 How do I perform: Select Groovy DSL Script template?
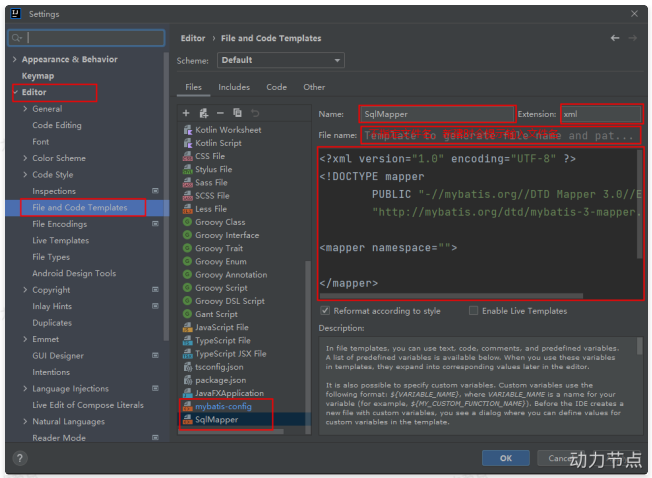[x=230, y=301]
